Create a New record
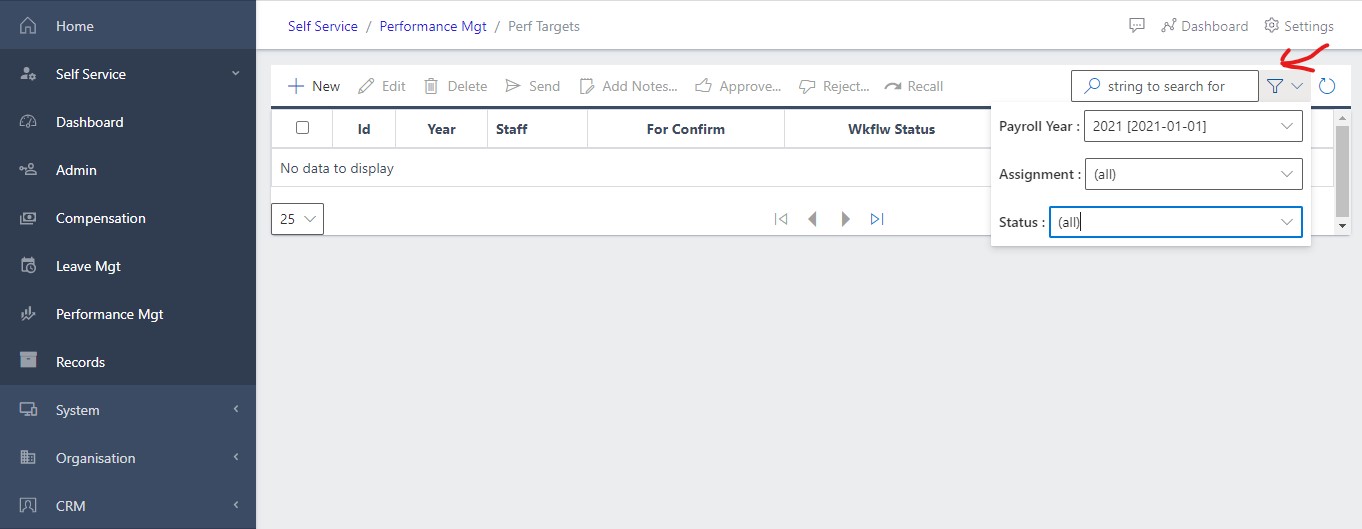 tap(314, 86)
